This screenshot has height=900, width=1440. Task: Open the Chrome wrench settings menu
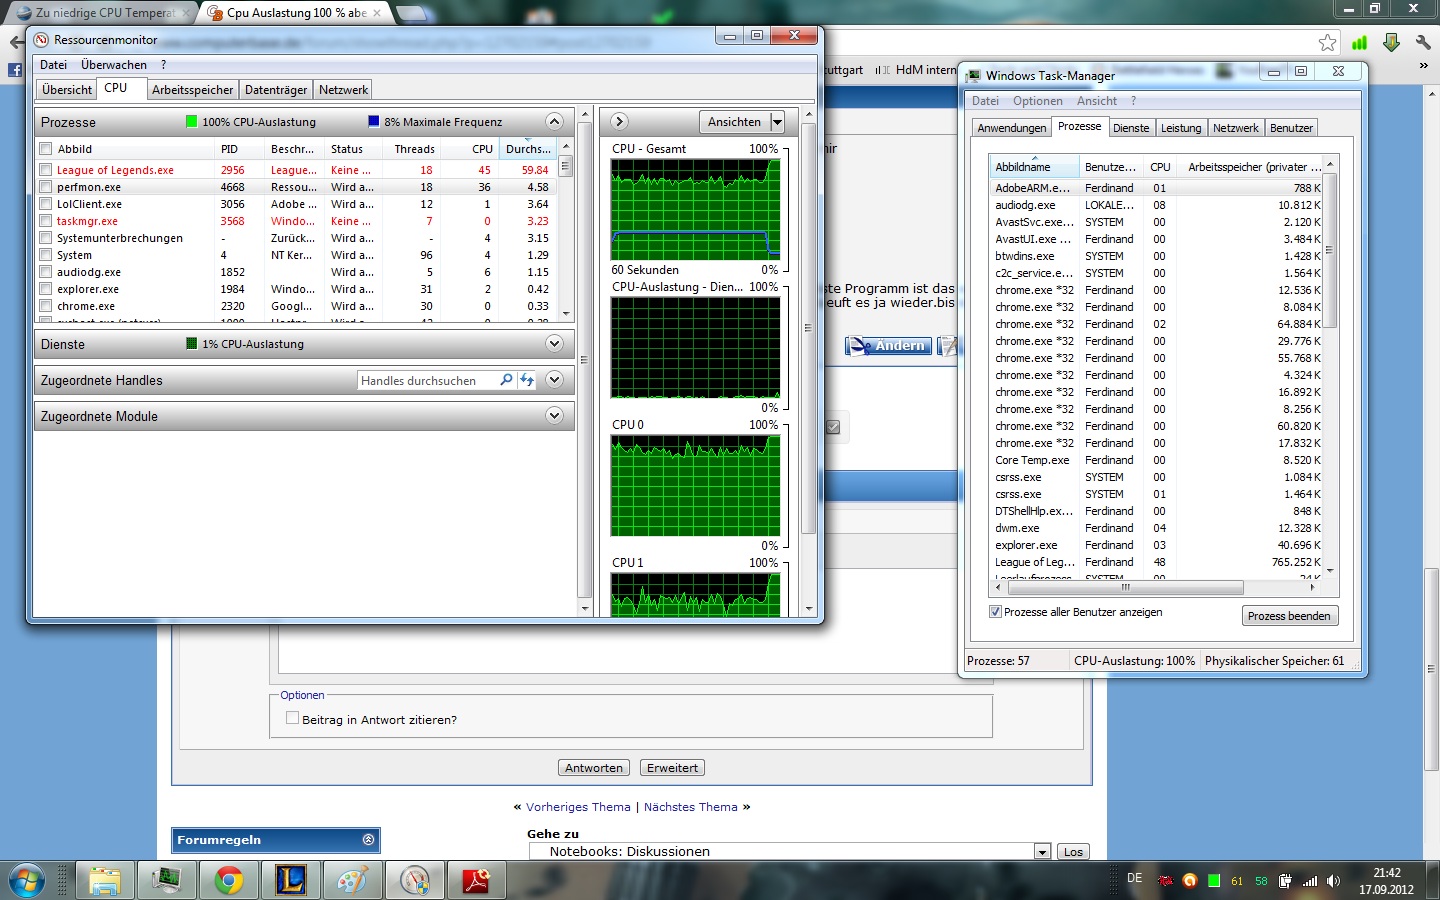(1423, 42)
